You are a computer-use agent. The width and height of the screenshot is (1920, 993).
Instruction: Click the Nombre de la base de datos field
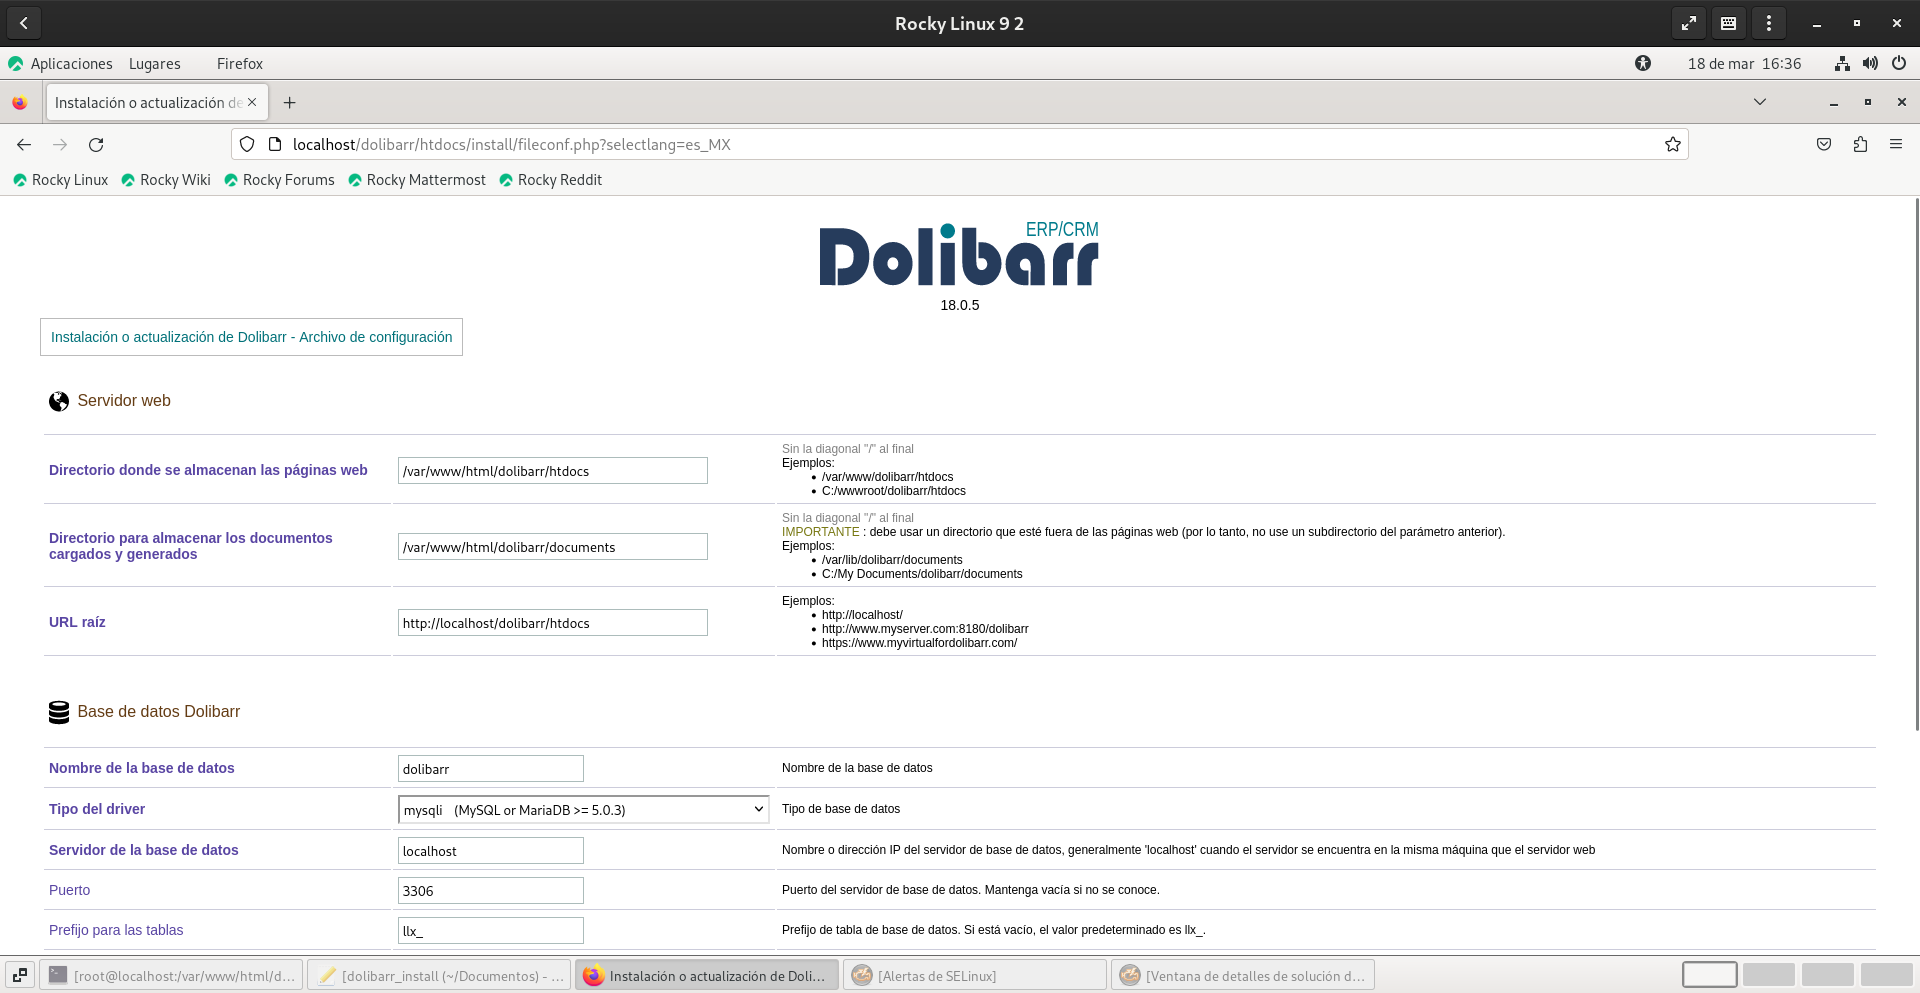(490, 769)
